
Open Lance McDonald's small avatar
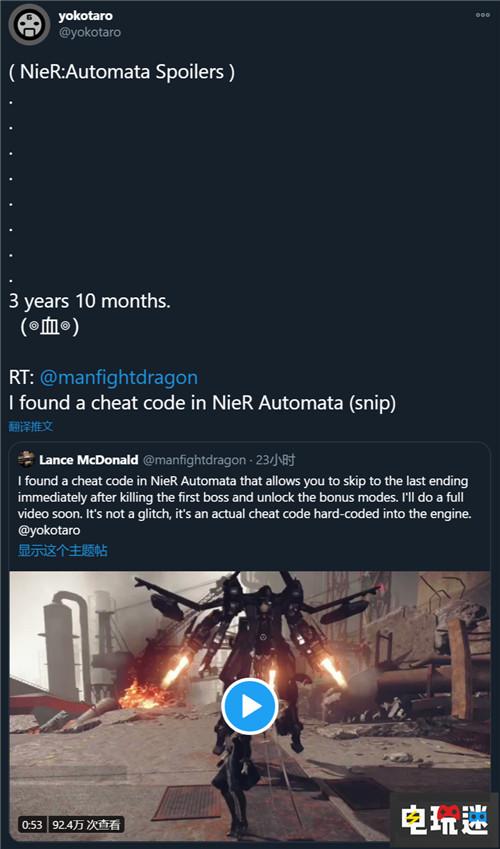pyautogui.click(x=26, y=460)
